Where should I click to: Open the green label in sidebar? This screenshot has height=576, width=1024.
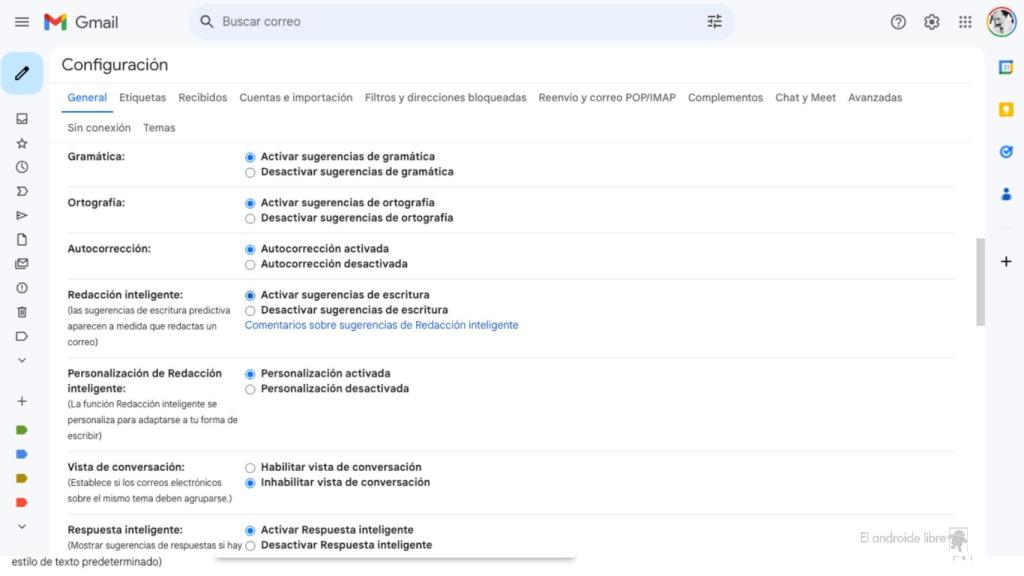coord(22,430)
